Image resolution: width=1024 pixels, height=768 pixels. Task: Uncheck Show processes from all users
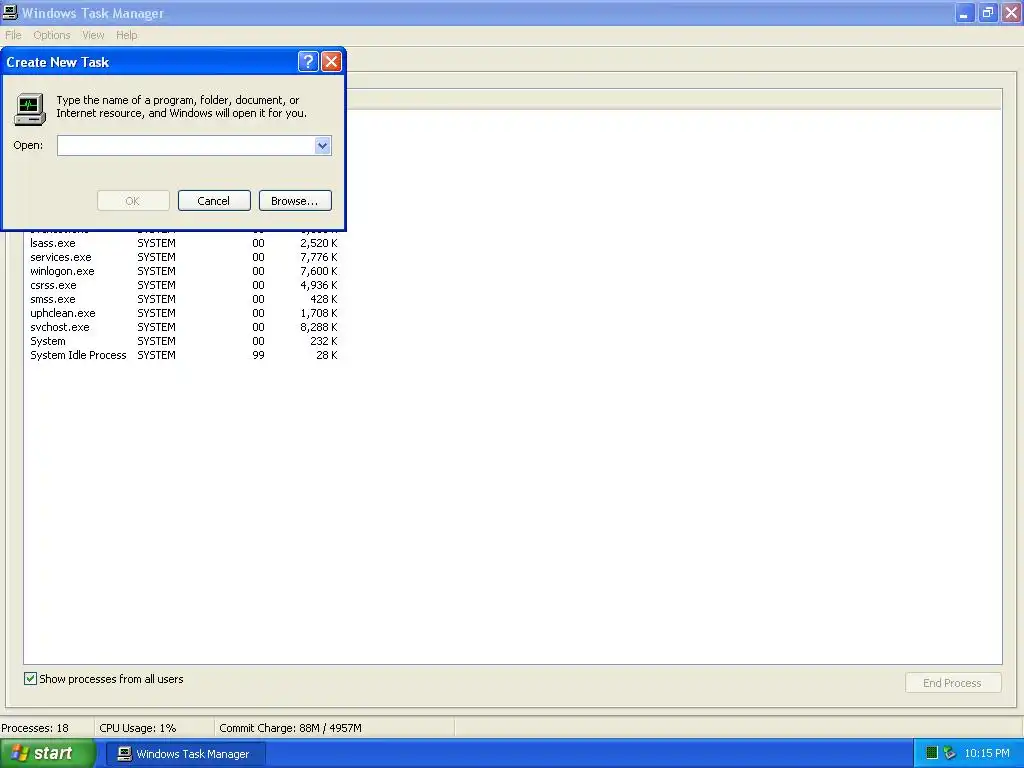pyautogui.click(x=31, y=679)
